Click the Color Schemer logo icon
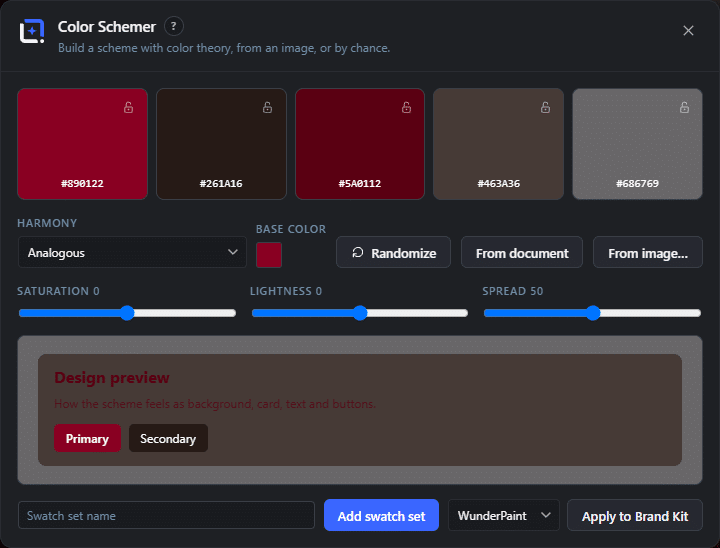Image resolution: width=720 pixels, height=548 pixels. coord(32,31)
